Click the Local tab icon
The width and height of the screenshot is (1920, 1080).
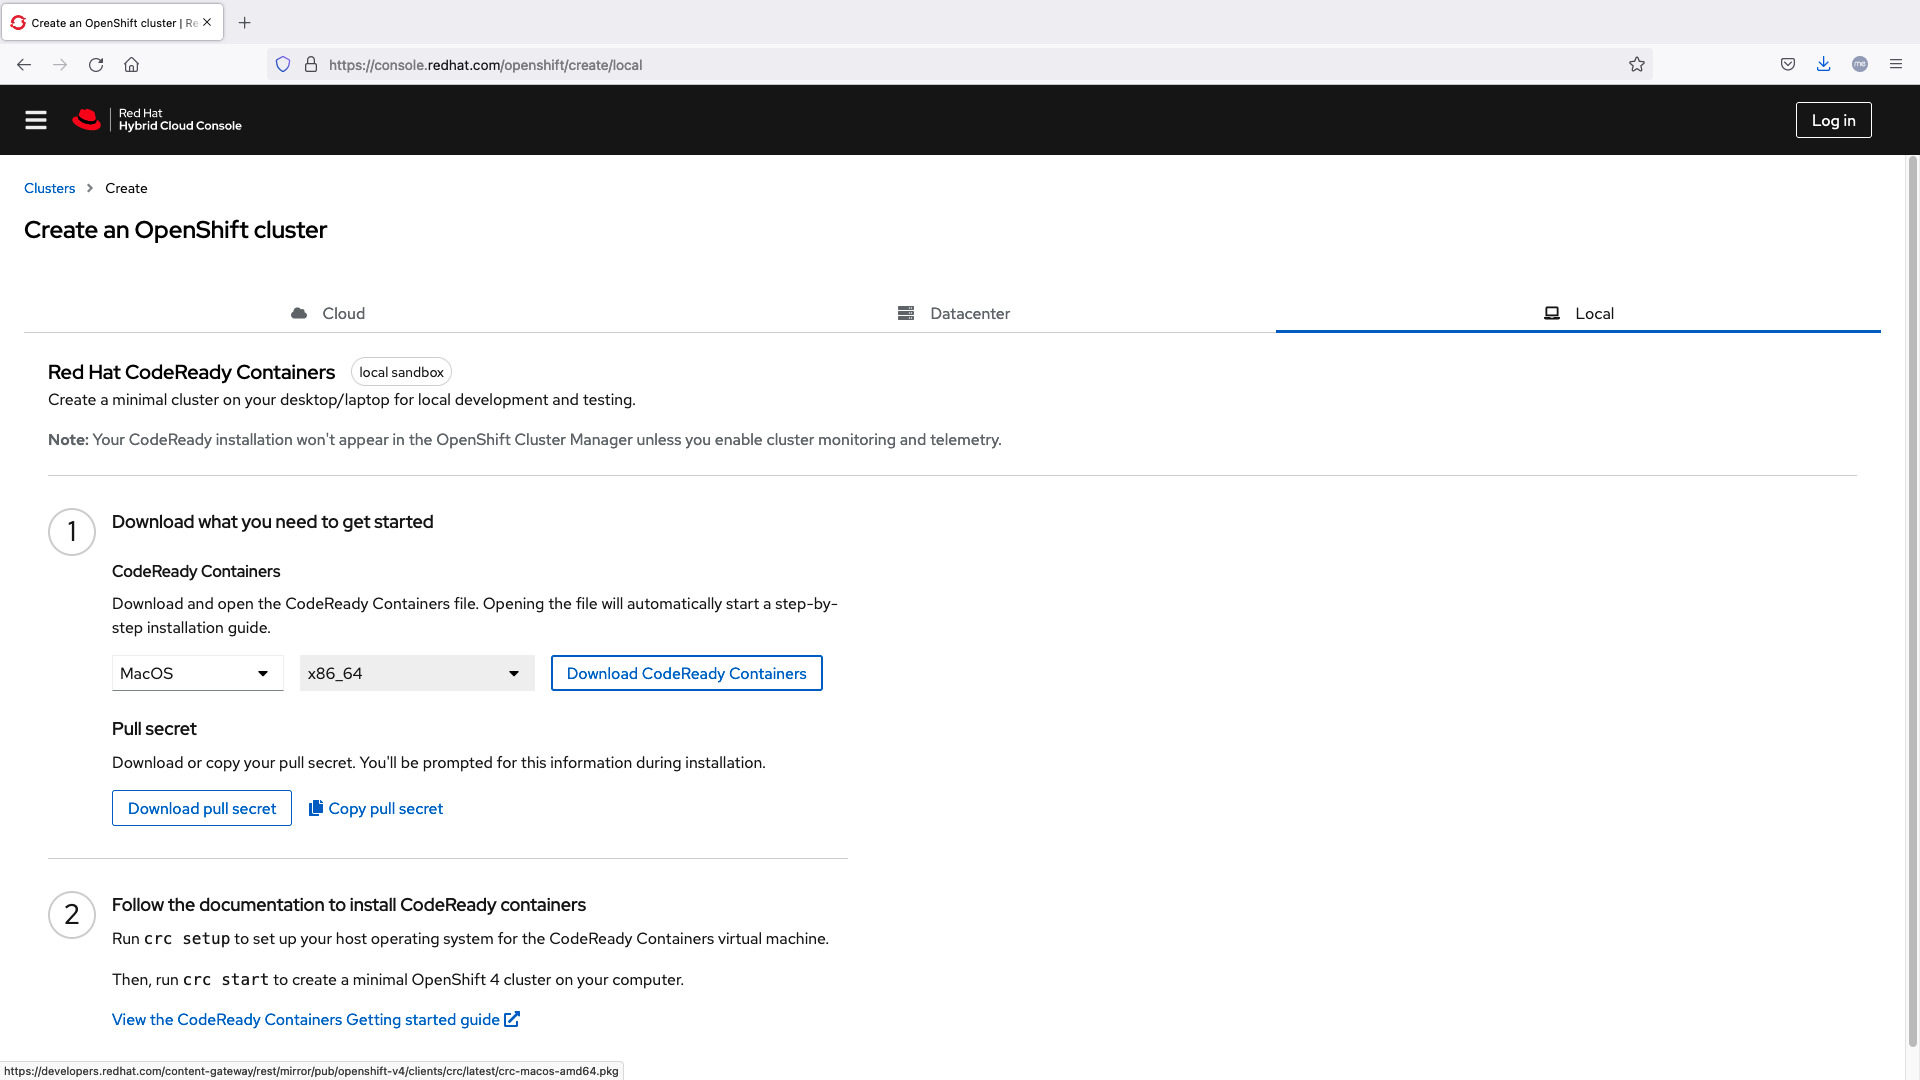(x=1552, y=313)
